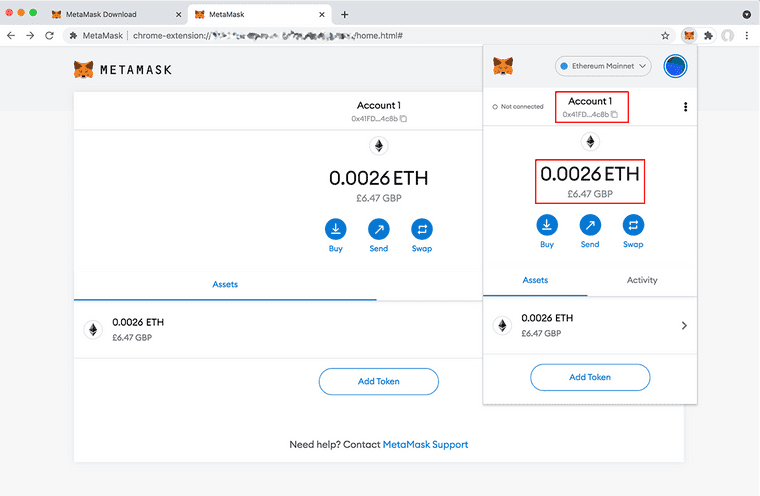This screenshot has height=496, width=760.
Task: Open a new browser tab with plus
Action: pos(344,15)
